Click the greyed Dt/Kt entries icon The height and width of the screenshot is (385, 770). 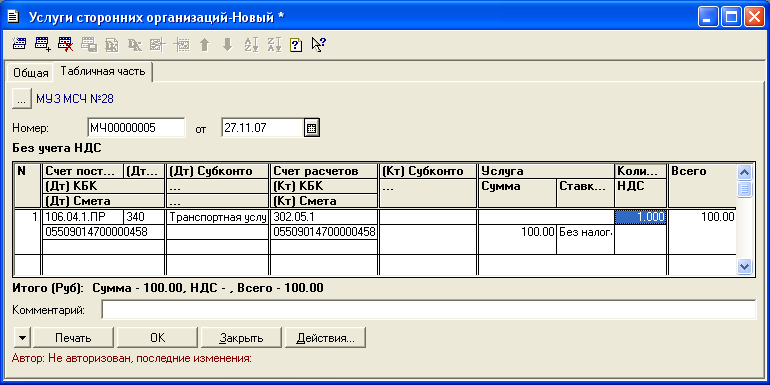[135, 45]
